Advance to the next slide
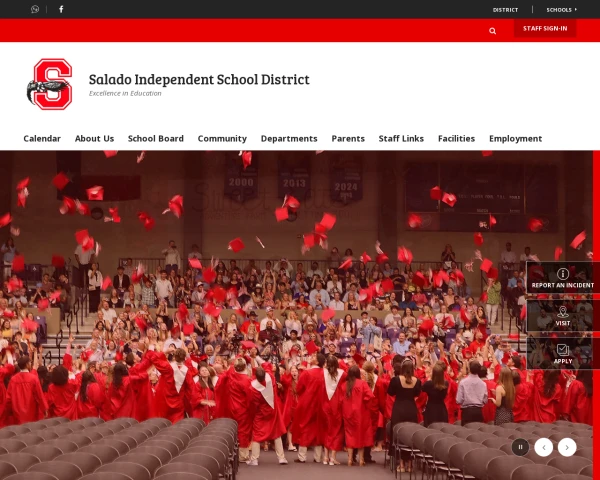Image resolution: width=600 pixels, height=480 pixels. pyautogui.click(x=567, y=447)
